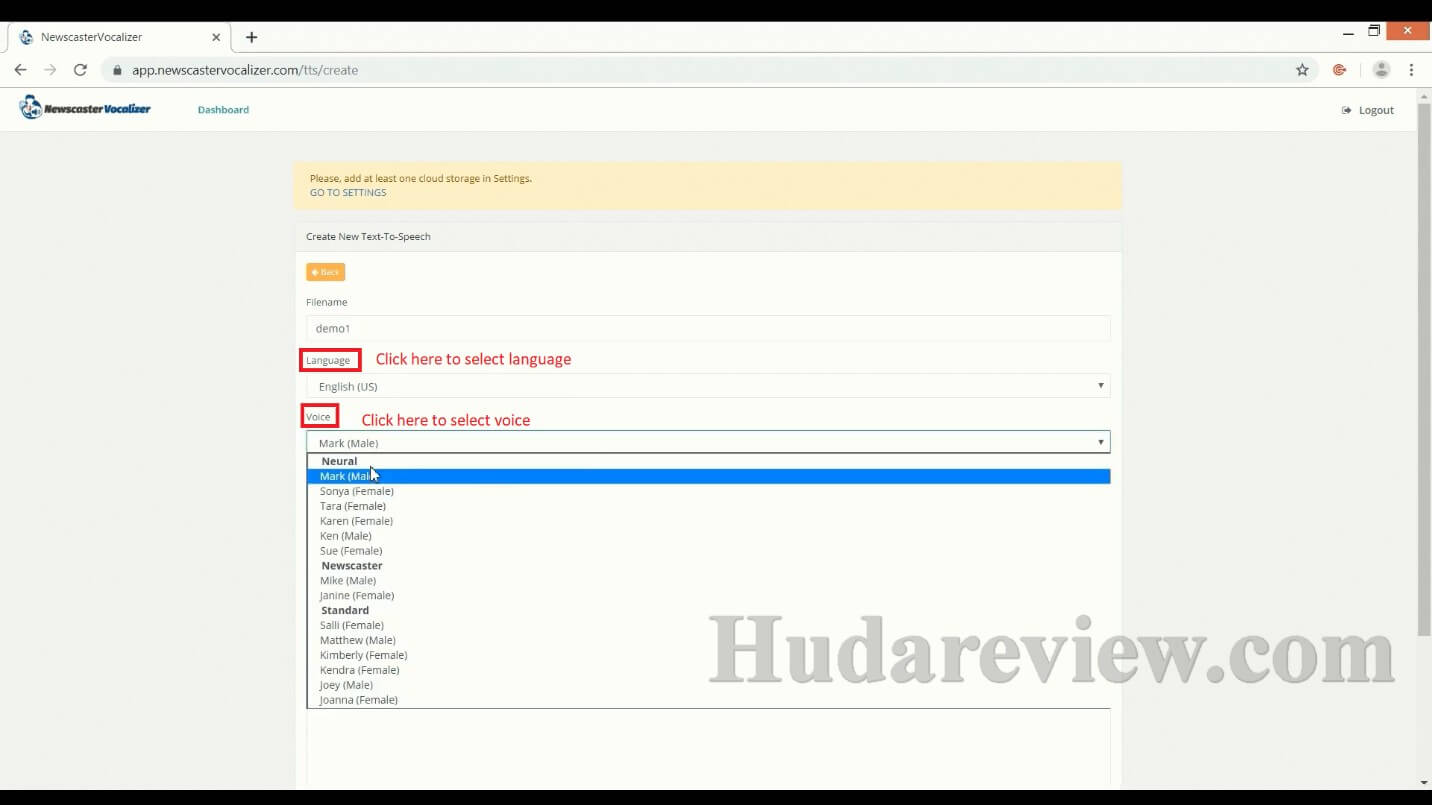Open the red browser extension icon
Viewport: 1432px width, 805px height.
pos(1340,70)
